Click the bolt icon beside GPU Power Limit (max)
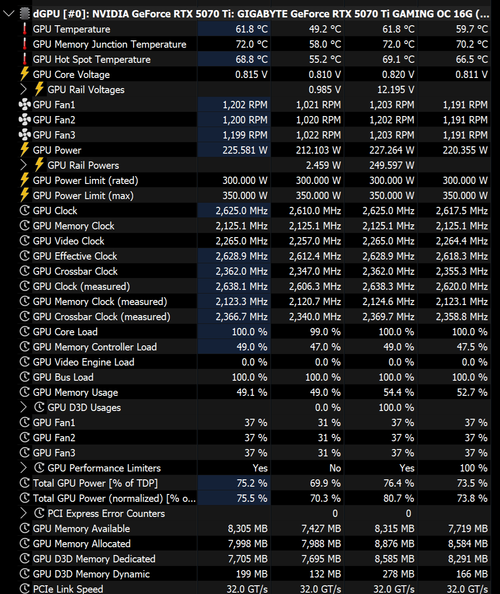Screen dimensions: 500x594 pos(25,195)
